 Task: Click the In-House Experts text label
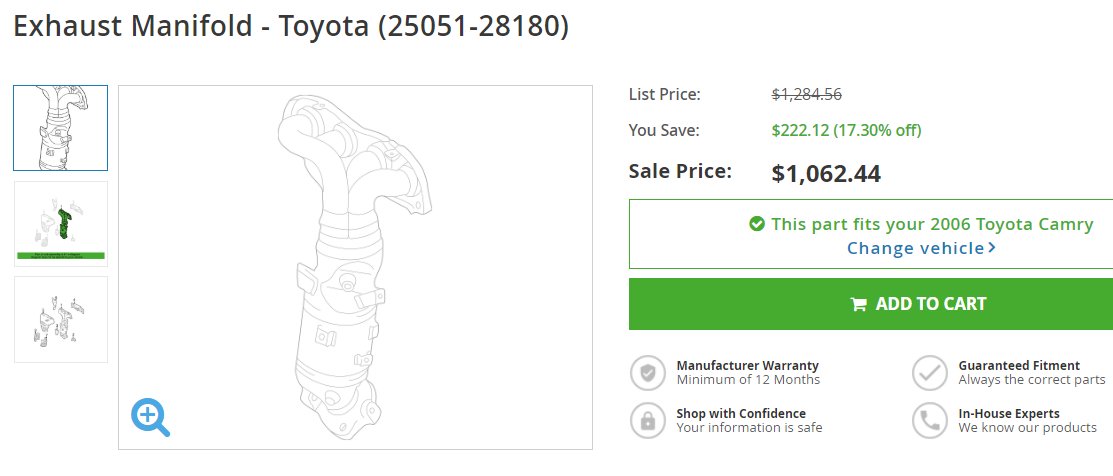1009,413
